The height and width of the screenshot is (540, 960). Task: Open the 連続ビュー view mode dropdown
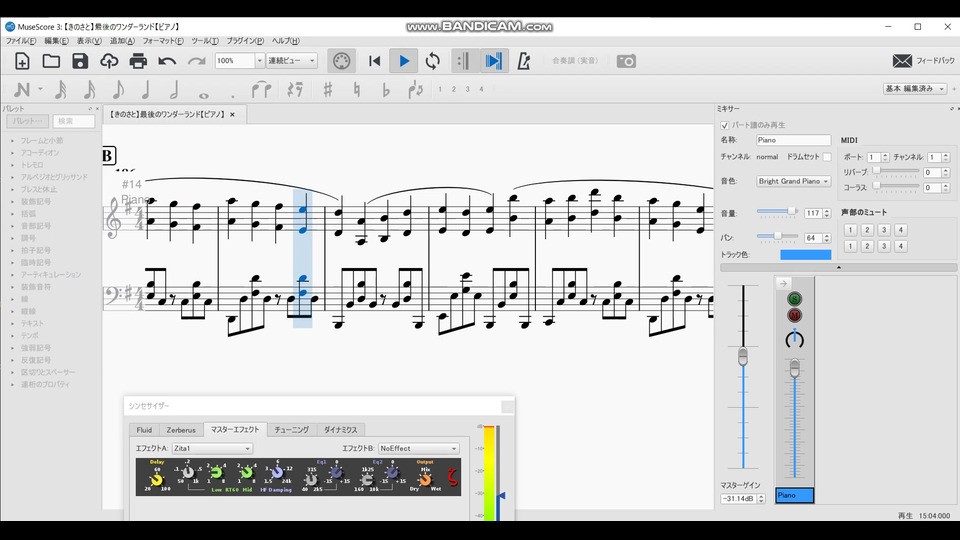pyautogui.click(x=291, y=61)
